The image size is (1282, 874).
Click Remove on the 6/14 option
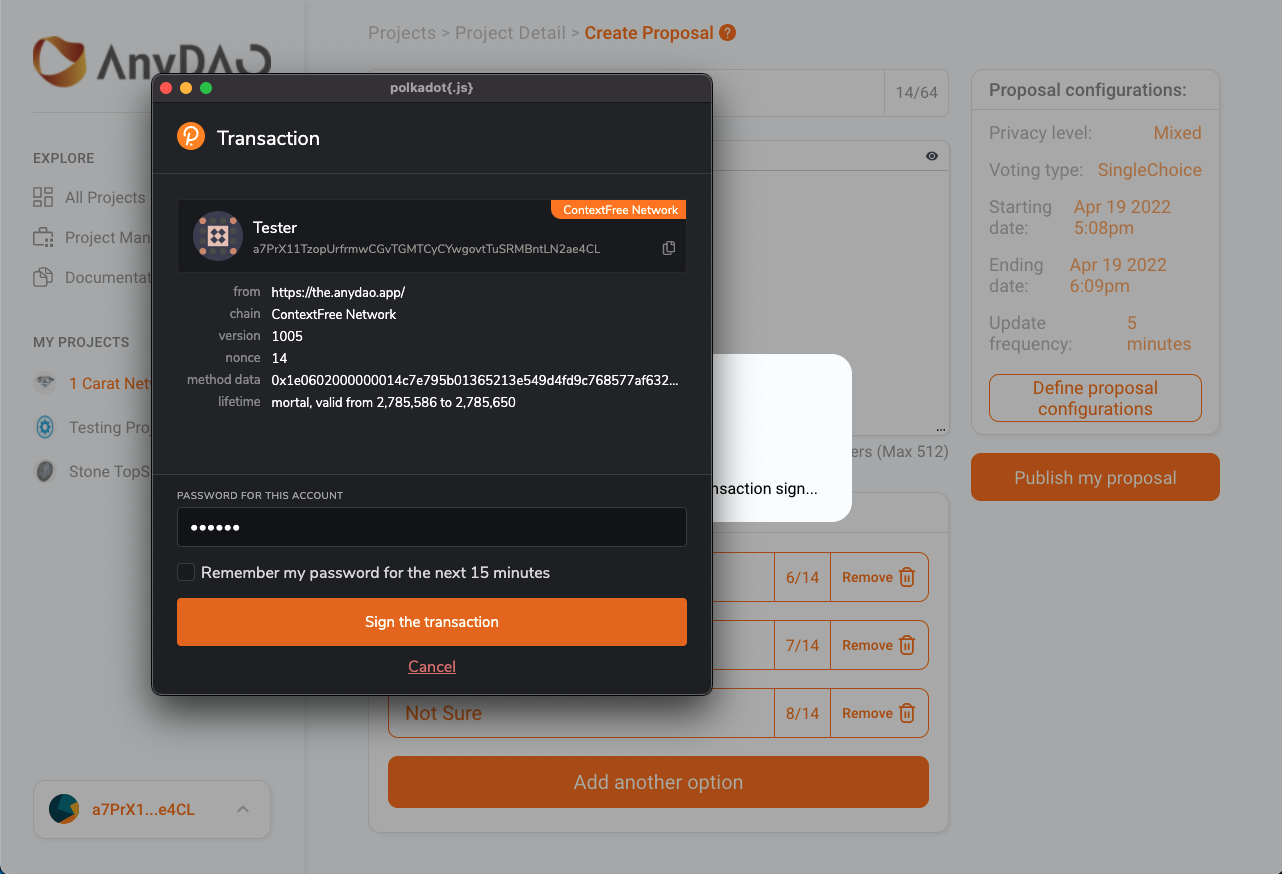[x=879, y=577]
